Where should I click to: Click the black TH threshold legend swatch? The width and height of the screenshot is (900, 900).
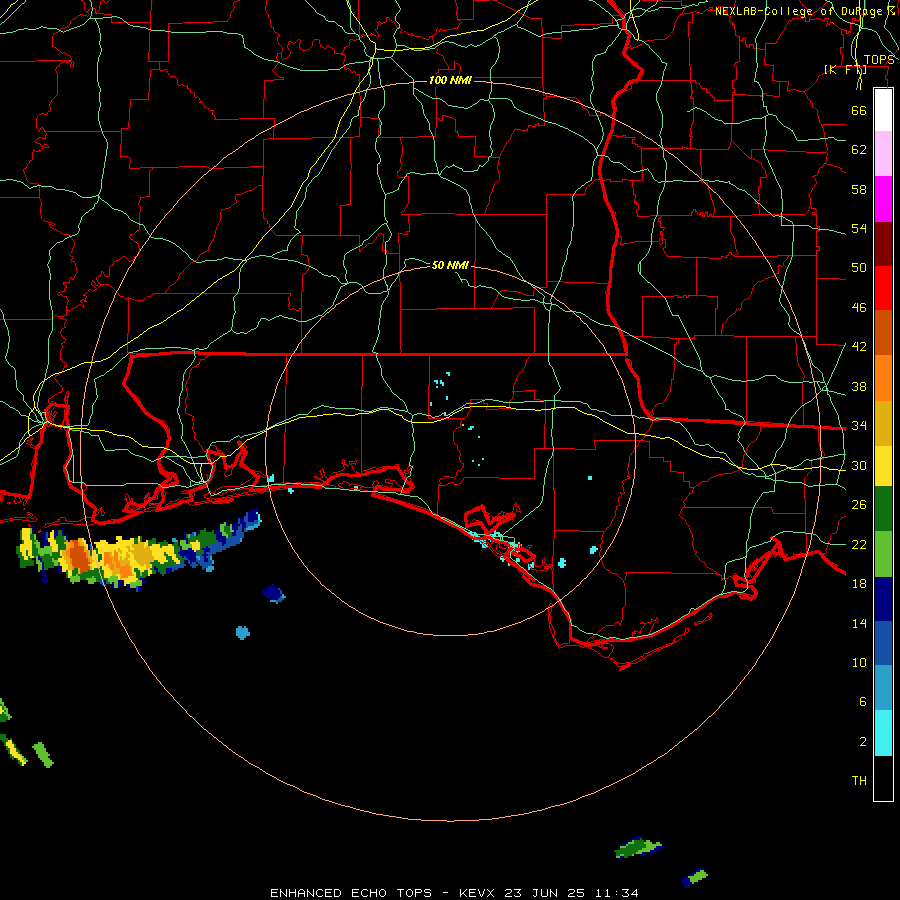(883, 778)
